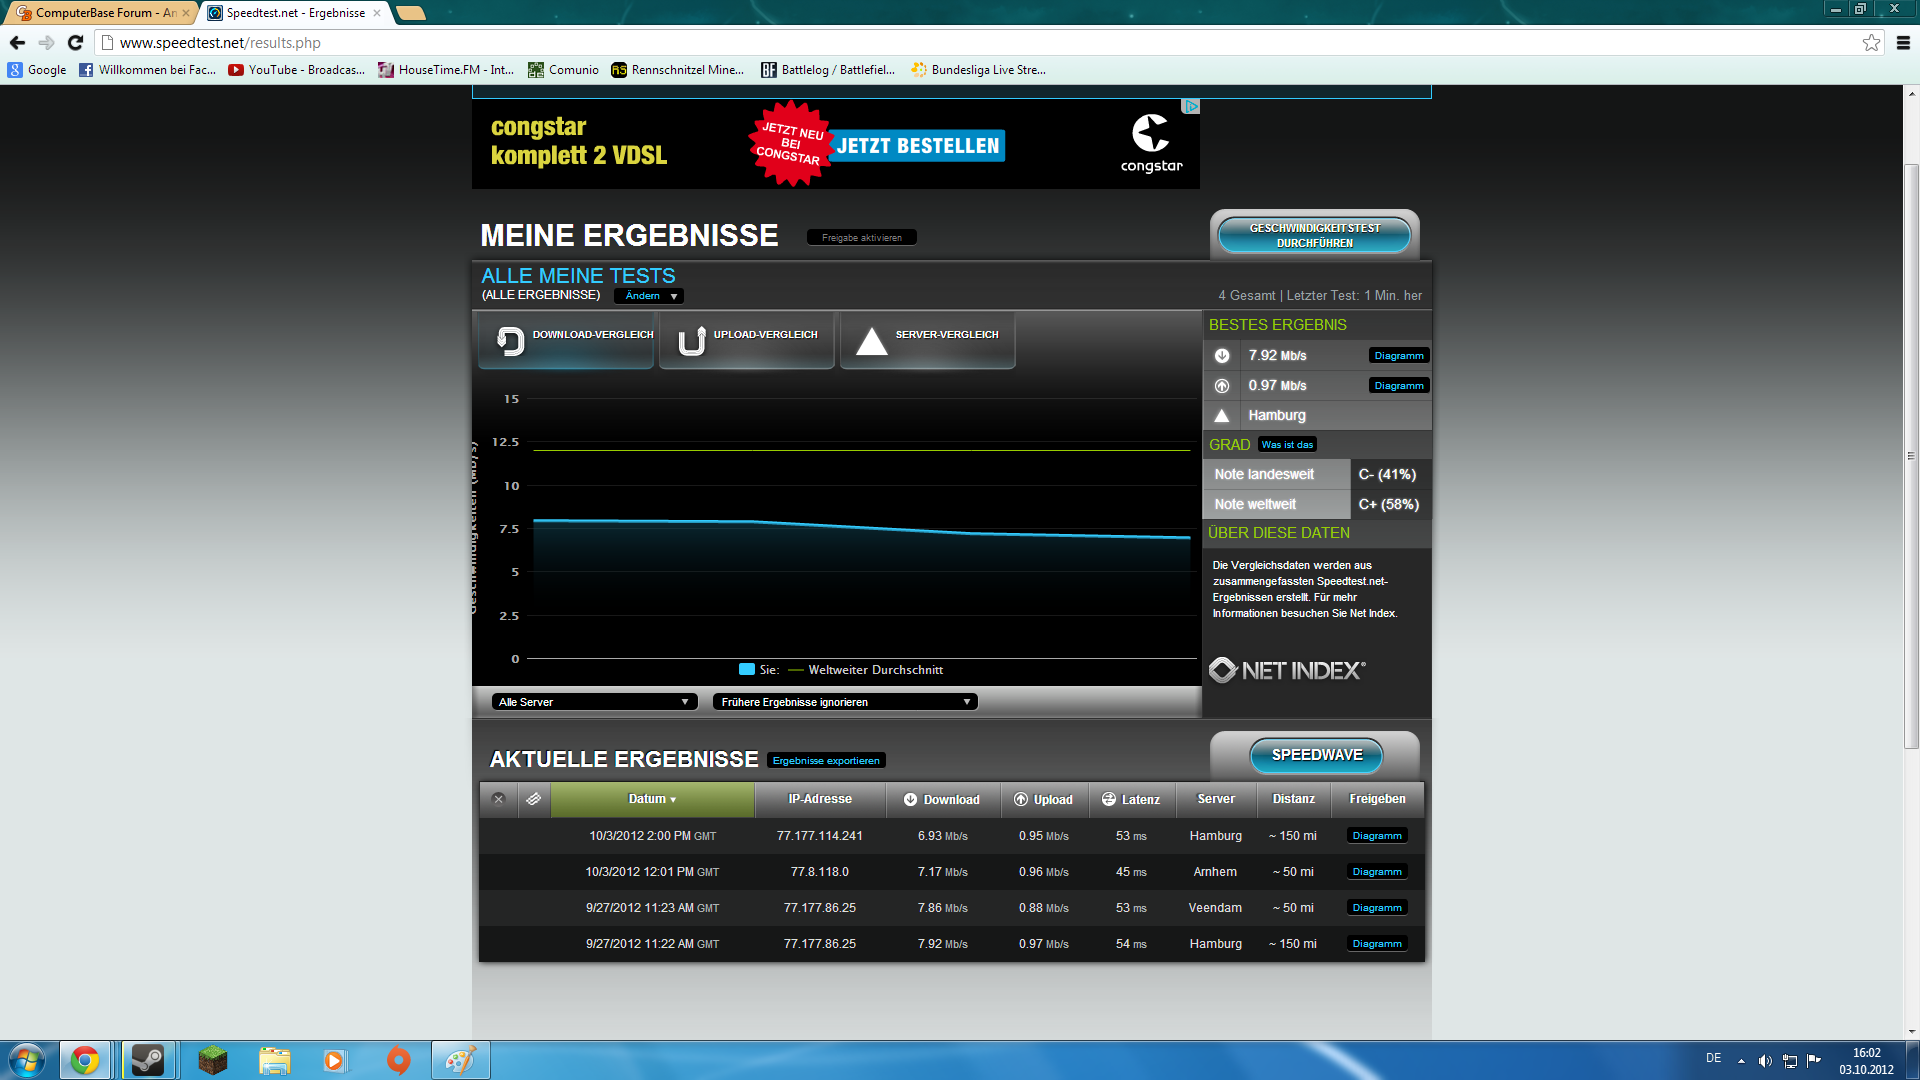
Task: Toggle Freigabe aktivieren
Action: coord(861,238)
